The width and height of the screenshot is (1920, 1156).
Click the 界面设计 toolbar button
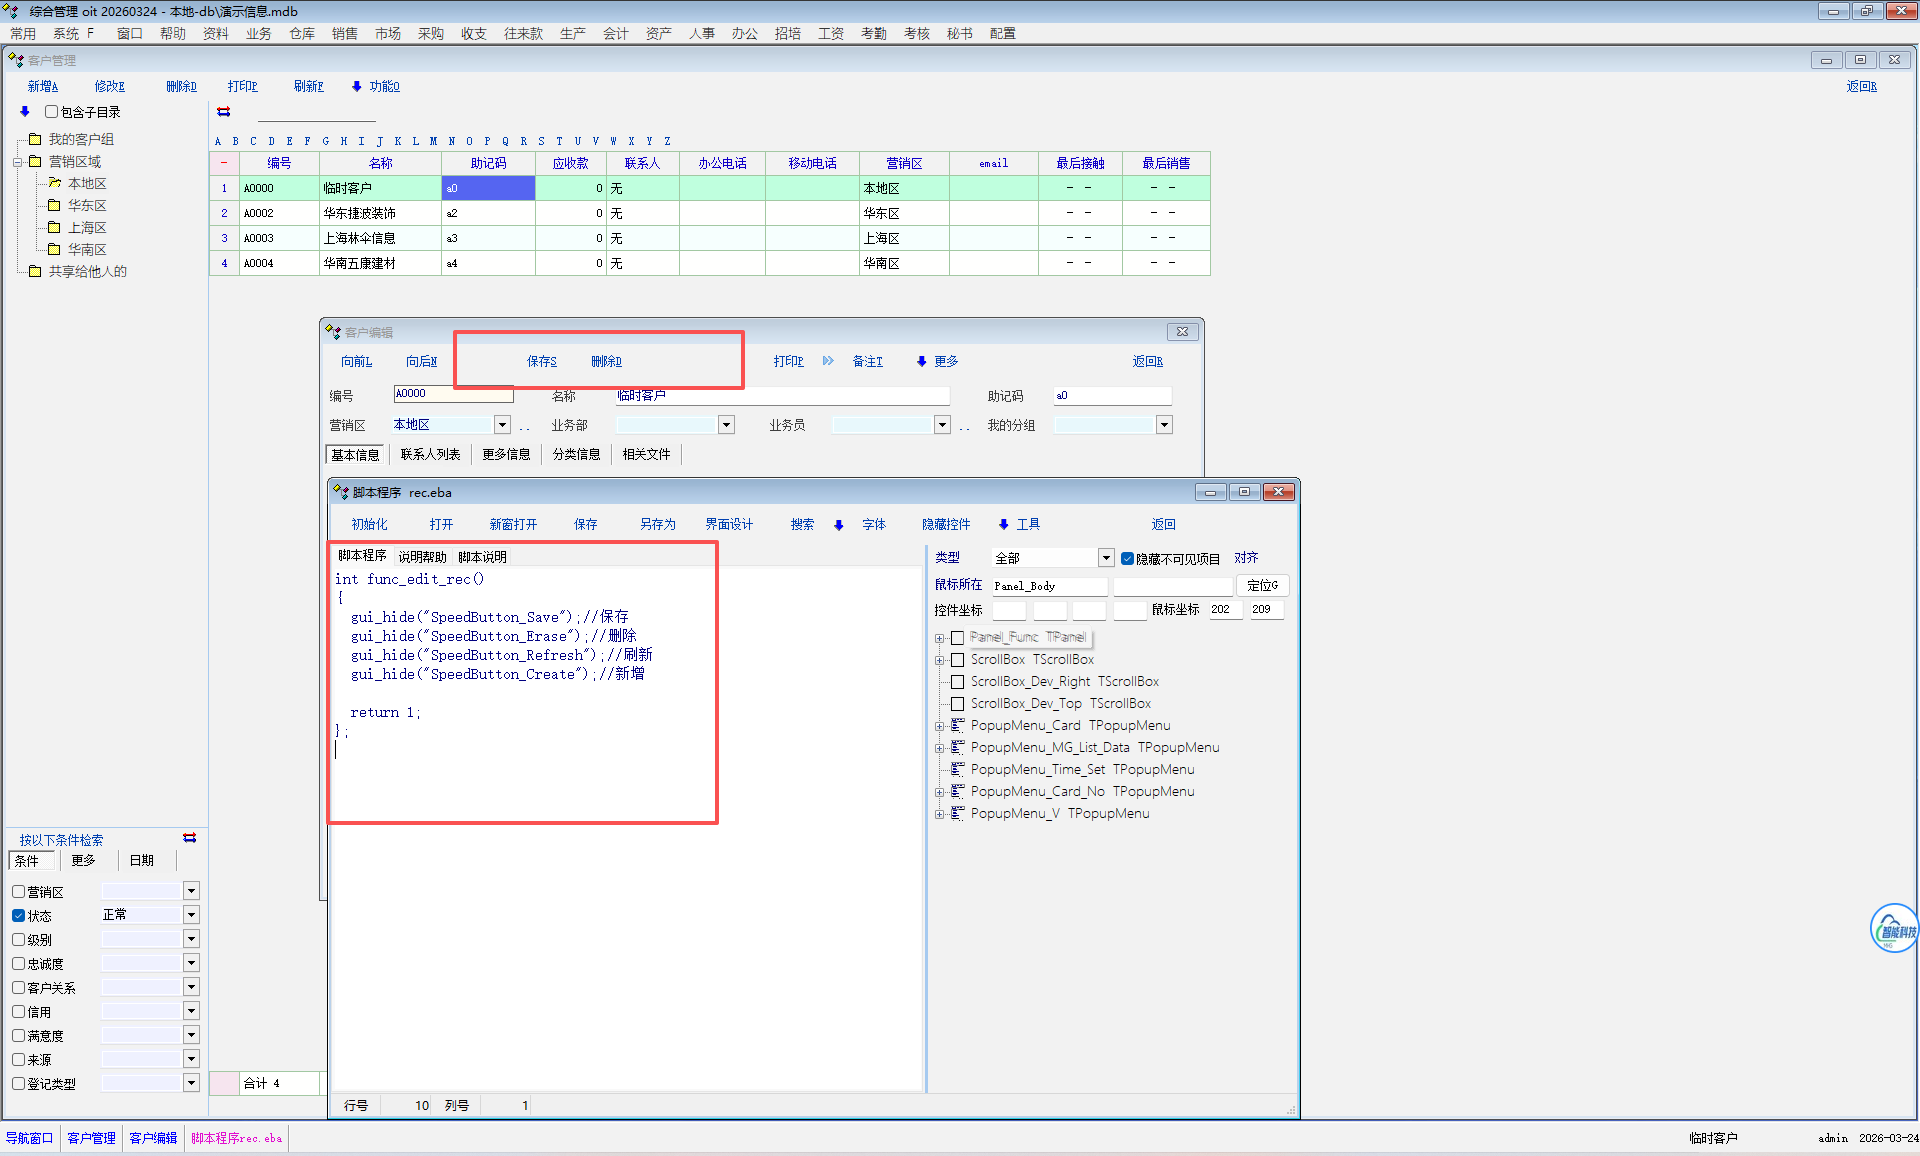728,524
